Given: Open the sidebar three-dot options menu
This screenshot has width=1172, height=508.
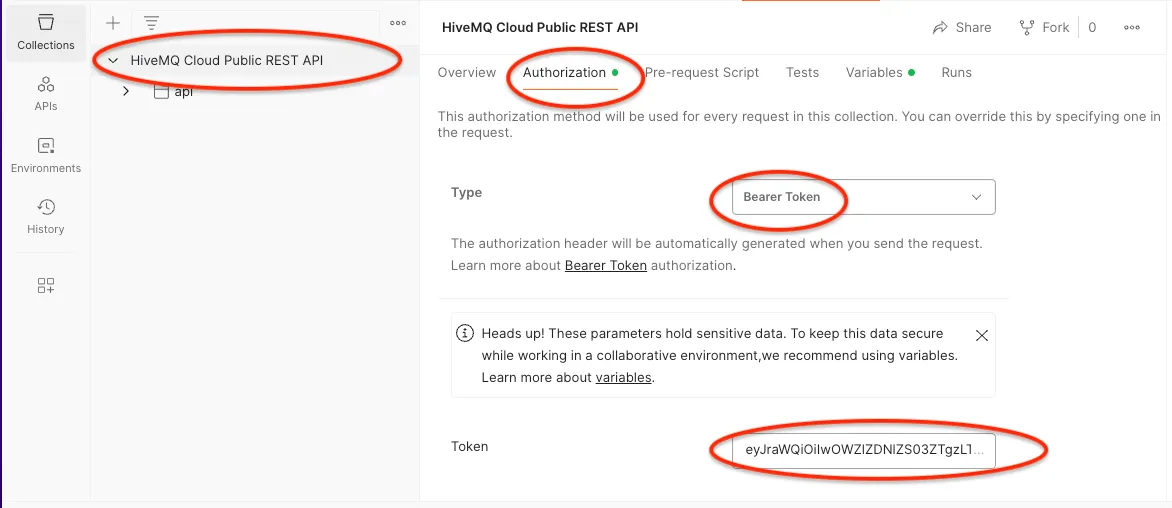Looking at the screenshot, I should pos(398,23).
